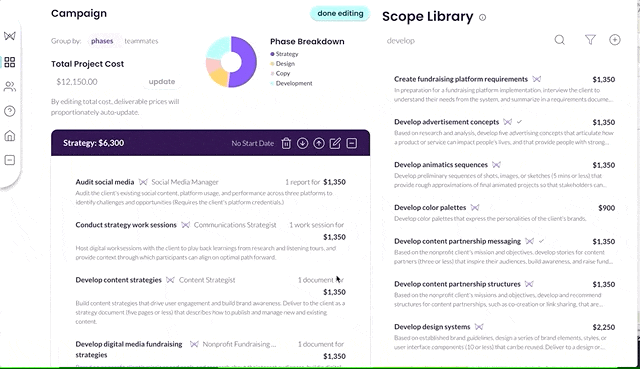This screenshot has height=369, width=640.
Task: Edit the Strategy phase with pencil icon
Action: [x=335, y=143]
